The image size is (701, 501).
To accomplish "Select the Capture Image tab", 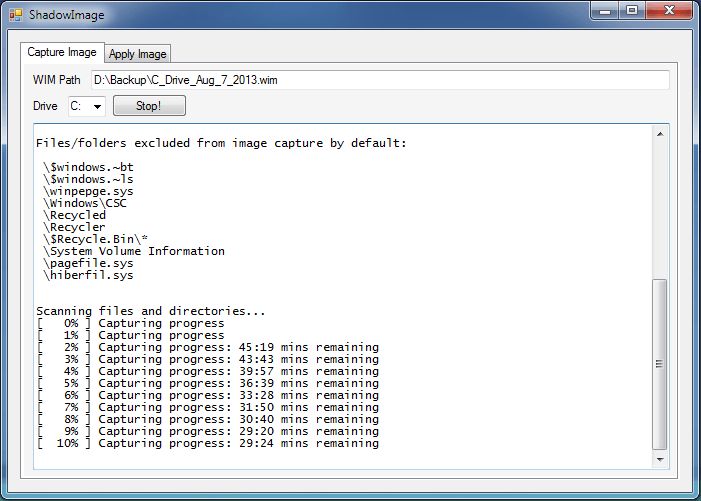I will [62, 52].
